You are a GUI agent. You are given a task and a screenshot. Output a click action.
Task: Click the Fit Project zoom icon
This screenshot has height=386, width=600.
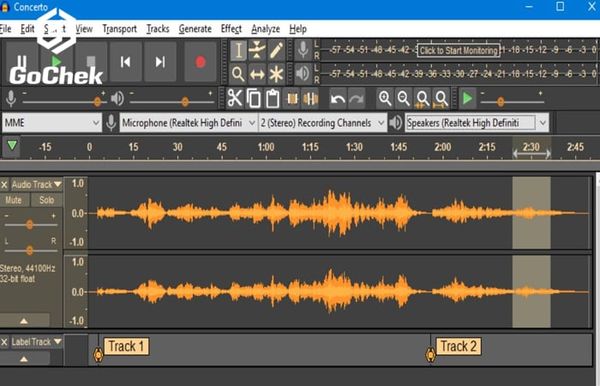coord(441,99)
